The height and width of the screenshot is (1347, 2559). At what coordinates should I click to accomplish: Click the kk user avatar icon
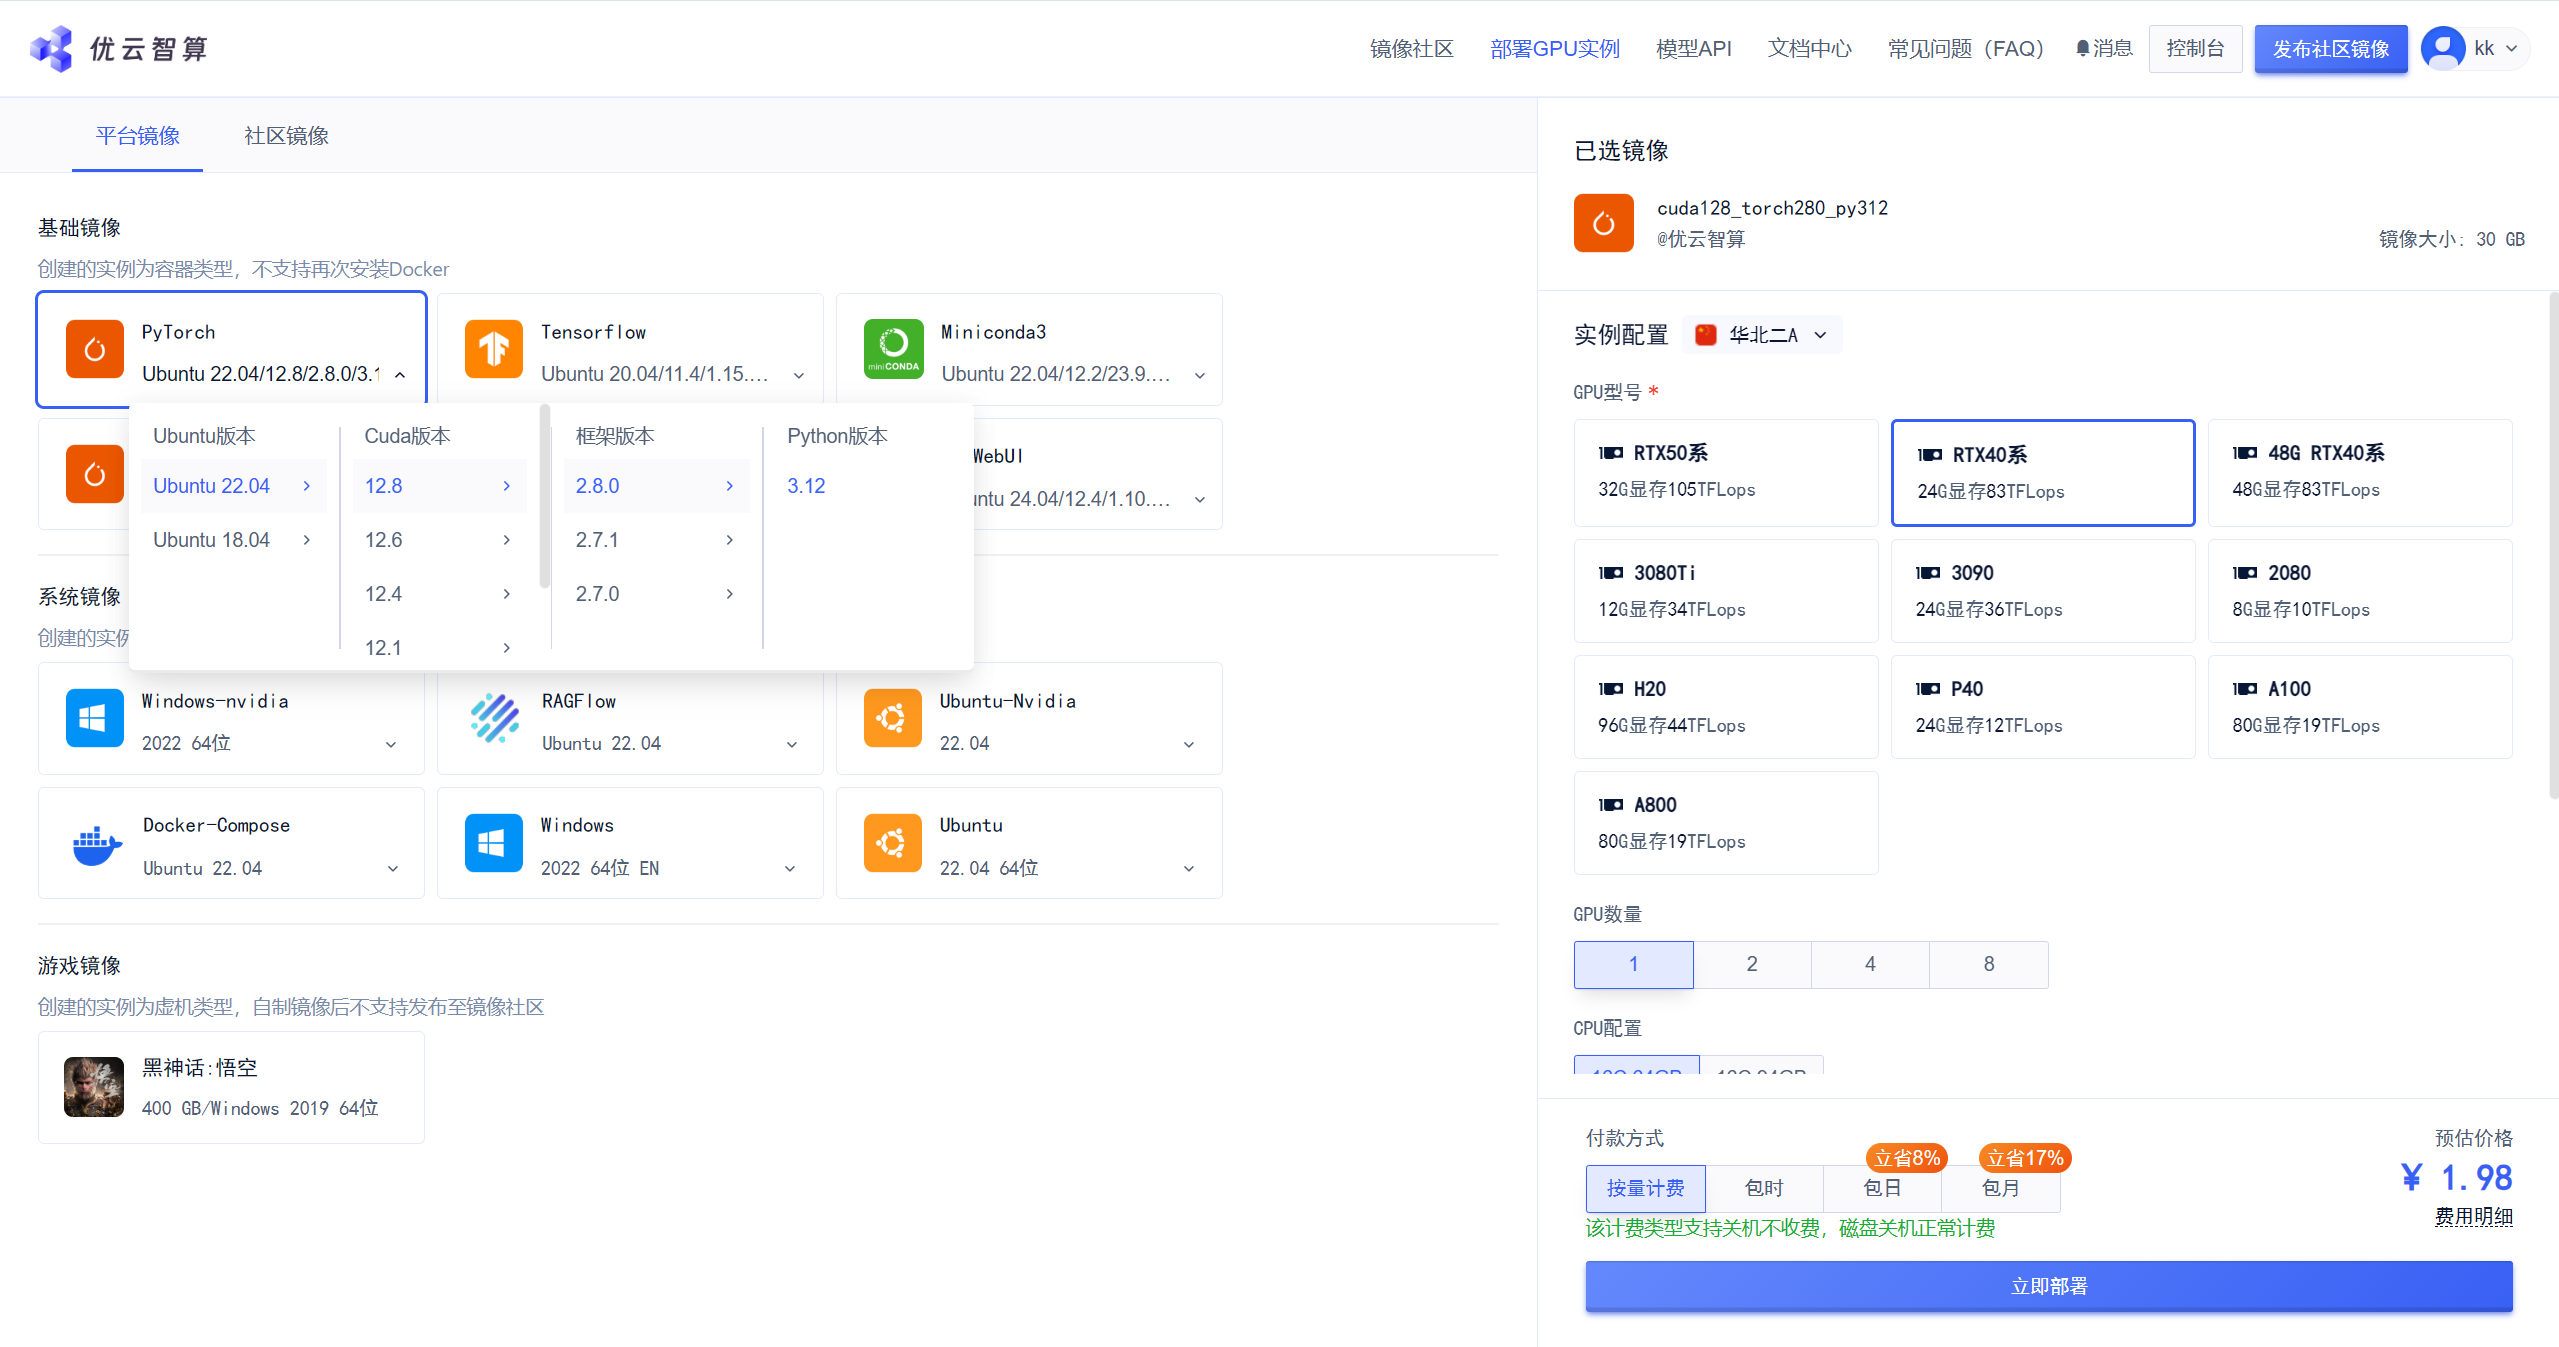click(2442, 48)
